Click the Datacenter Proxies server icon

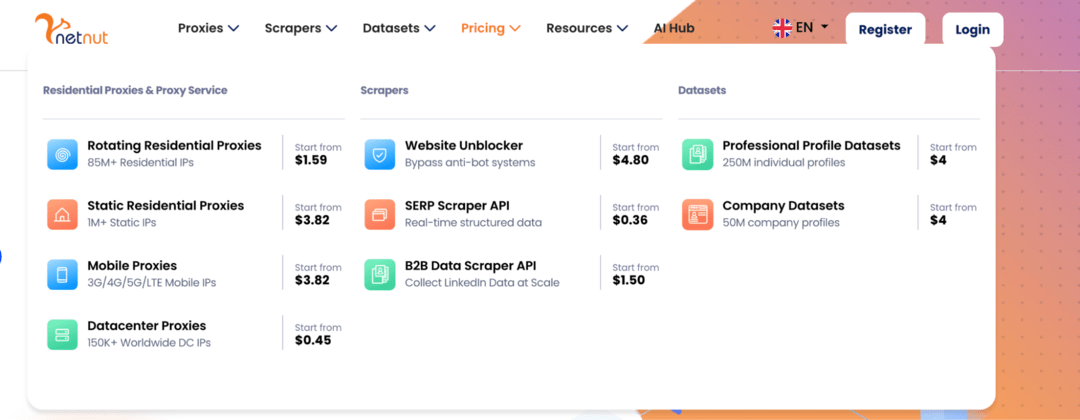coord(62,334)
